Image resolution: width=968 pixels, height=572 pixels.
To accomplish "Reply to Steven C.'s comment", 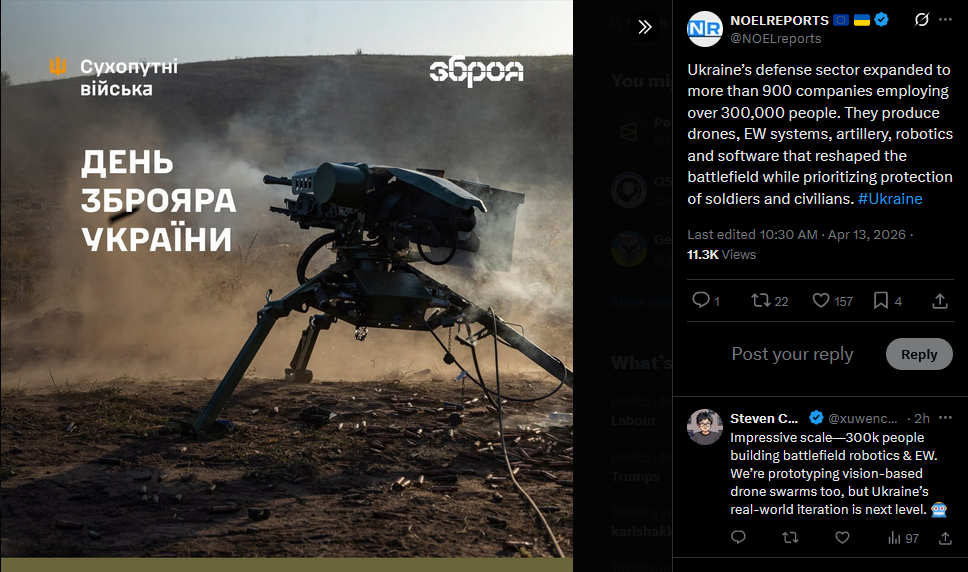I will point(738,537).
